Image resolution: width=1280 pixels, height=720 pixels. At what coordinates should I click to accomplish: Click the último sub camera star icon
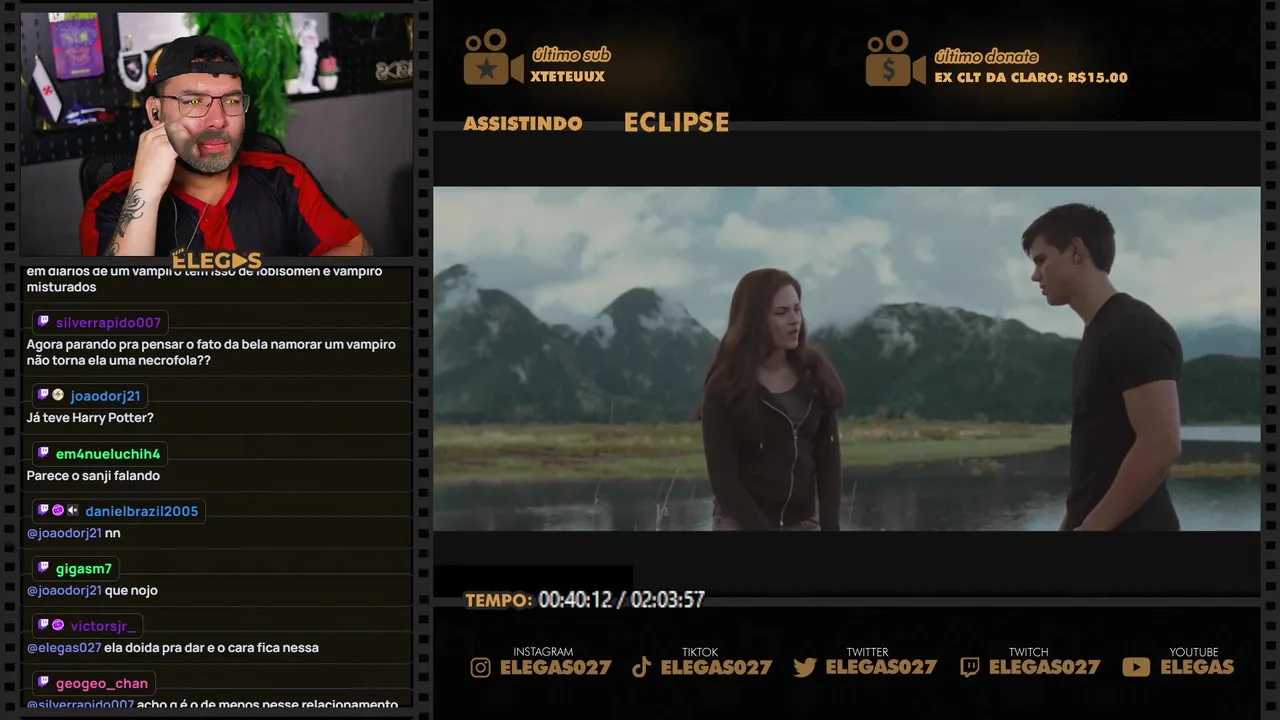point(492,58)
